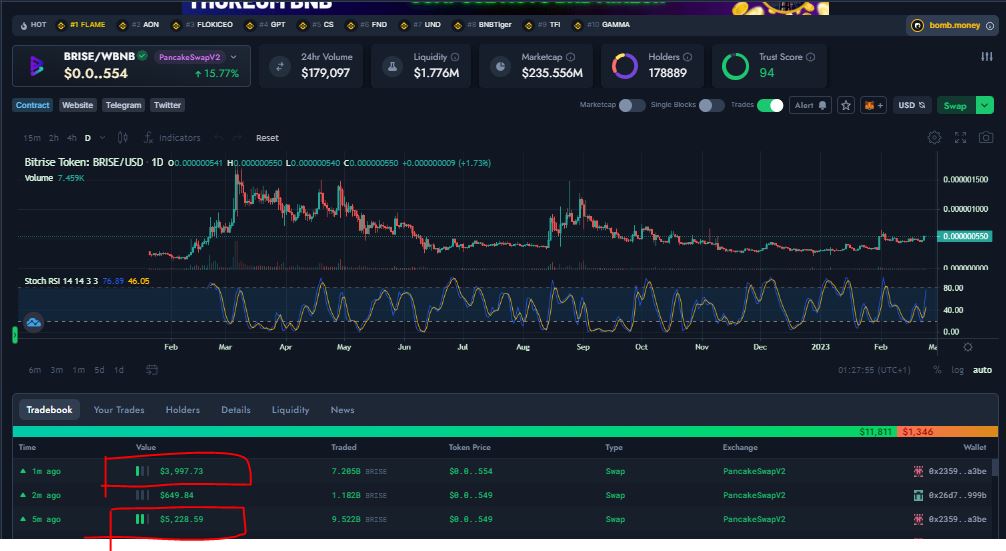
Task: Open trending token #10 GAMMA
Action: tap(602, 25)
